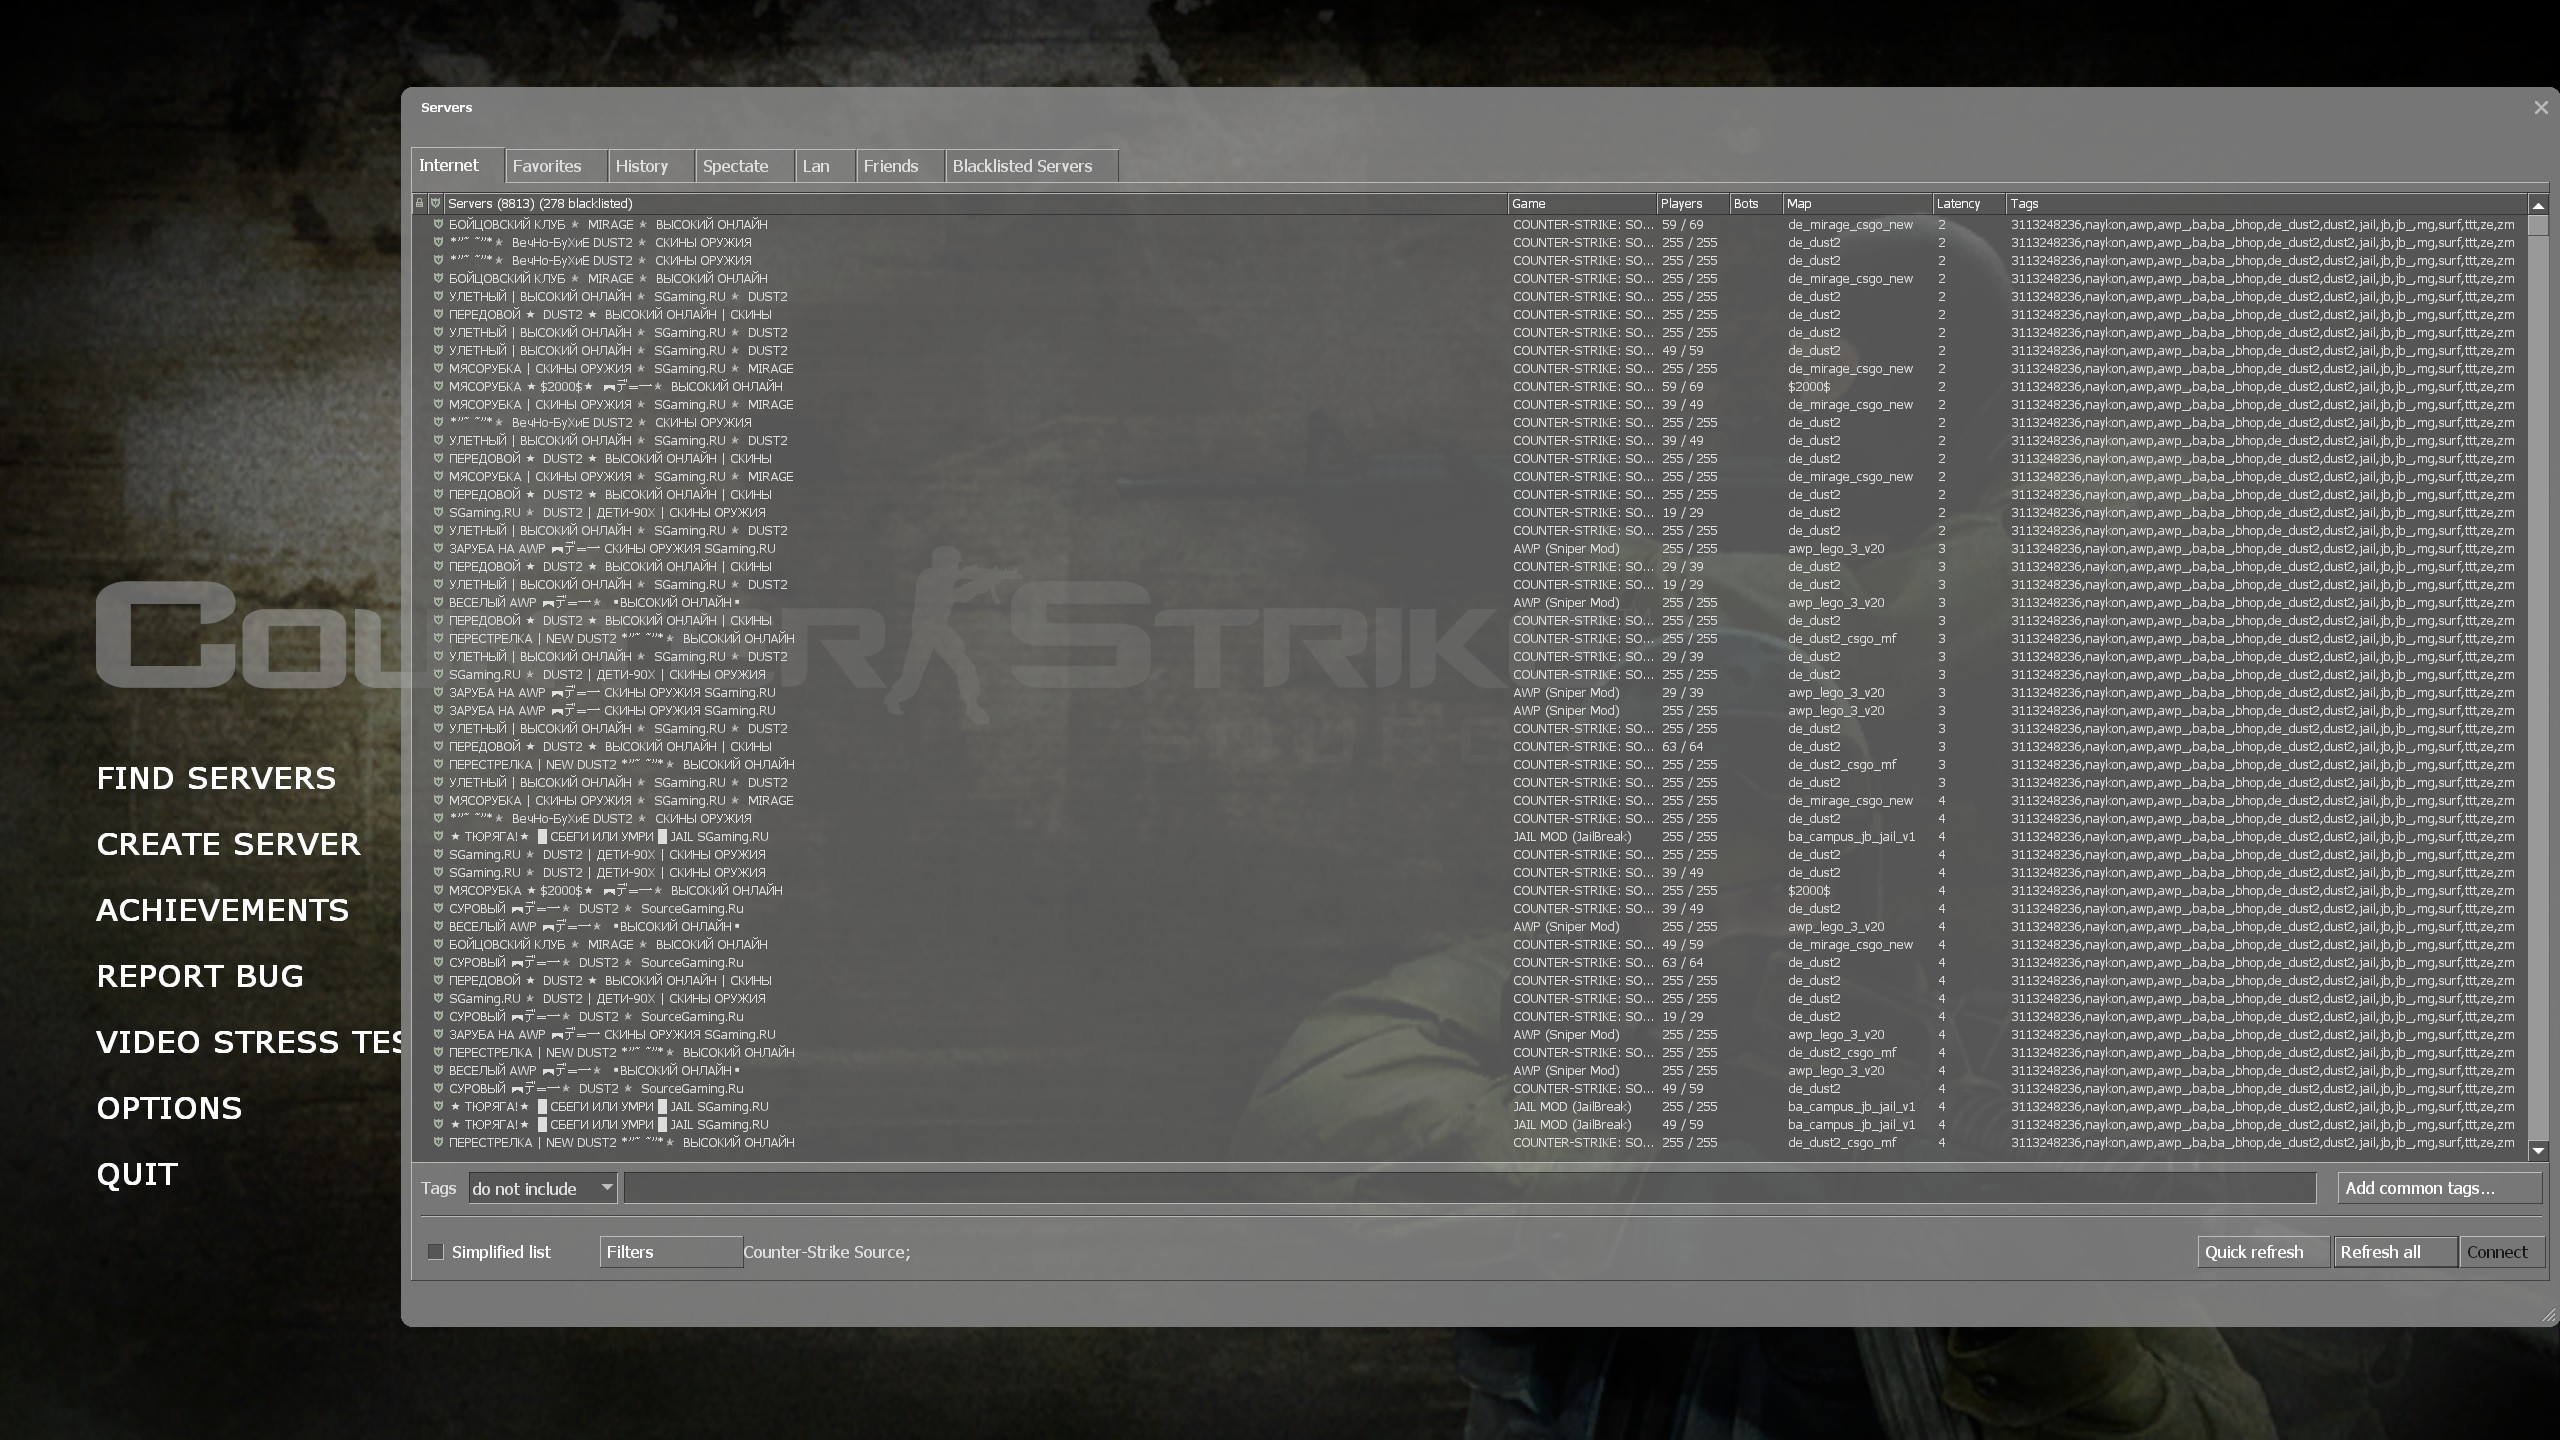Click the lock icon column header
Screen dimensions: 2560x1440
pos(420,203)
